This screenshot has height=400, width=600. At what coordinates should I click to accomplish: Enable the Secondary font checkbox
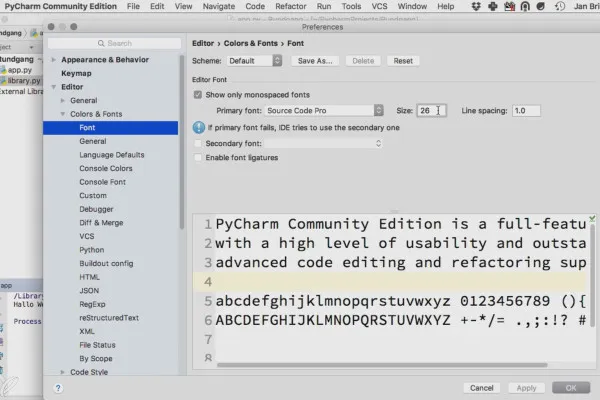(x=198, y=143)
